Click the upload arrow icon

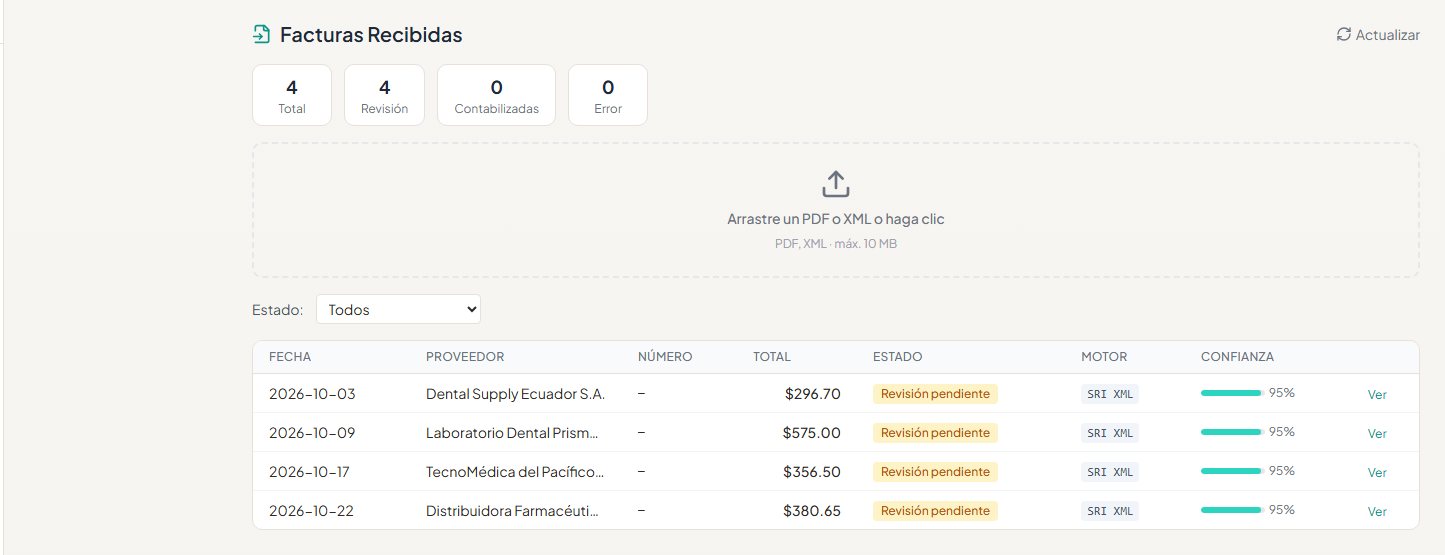(x=835, y=184)
